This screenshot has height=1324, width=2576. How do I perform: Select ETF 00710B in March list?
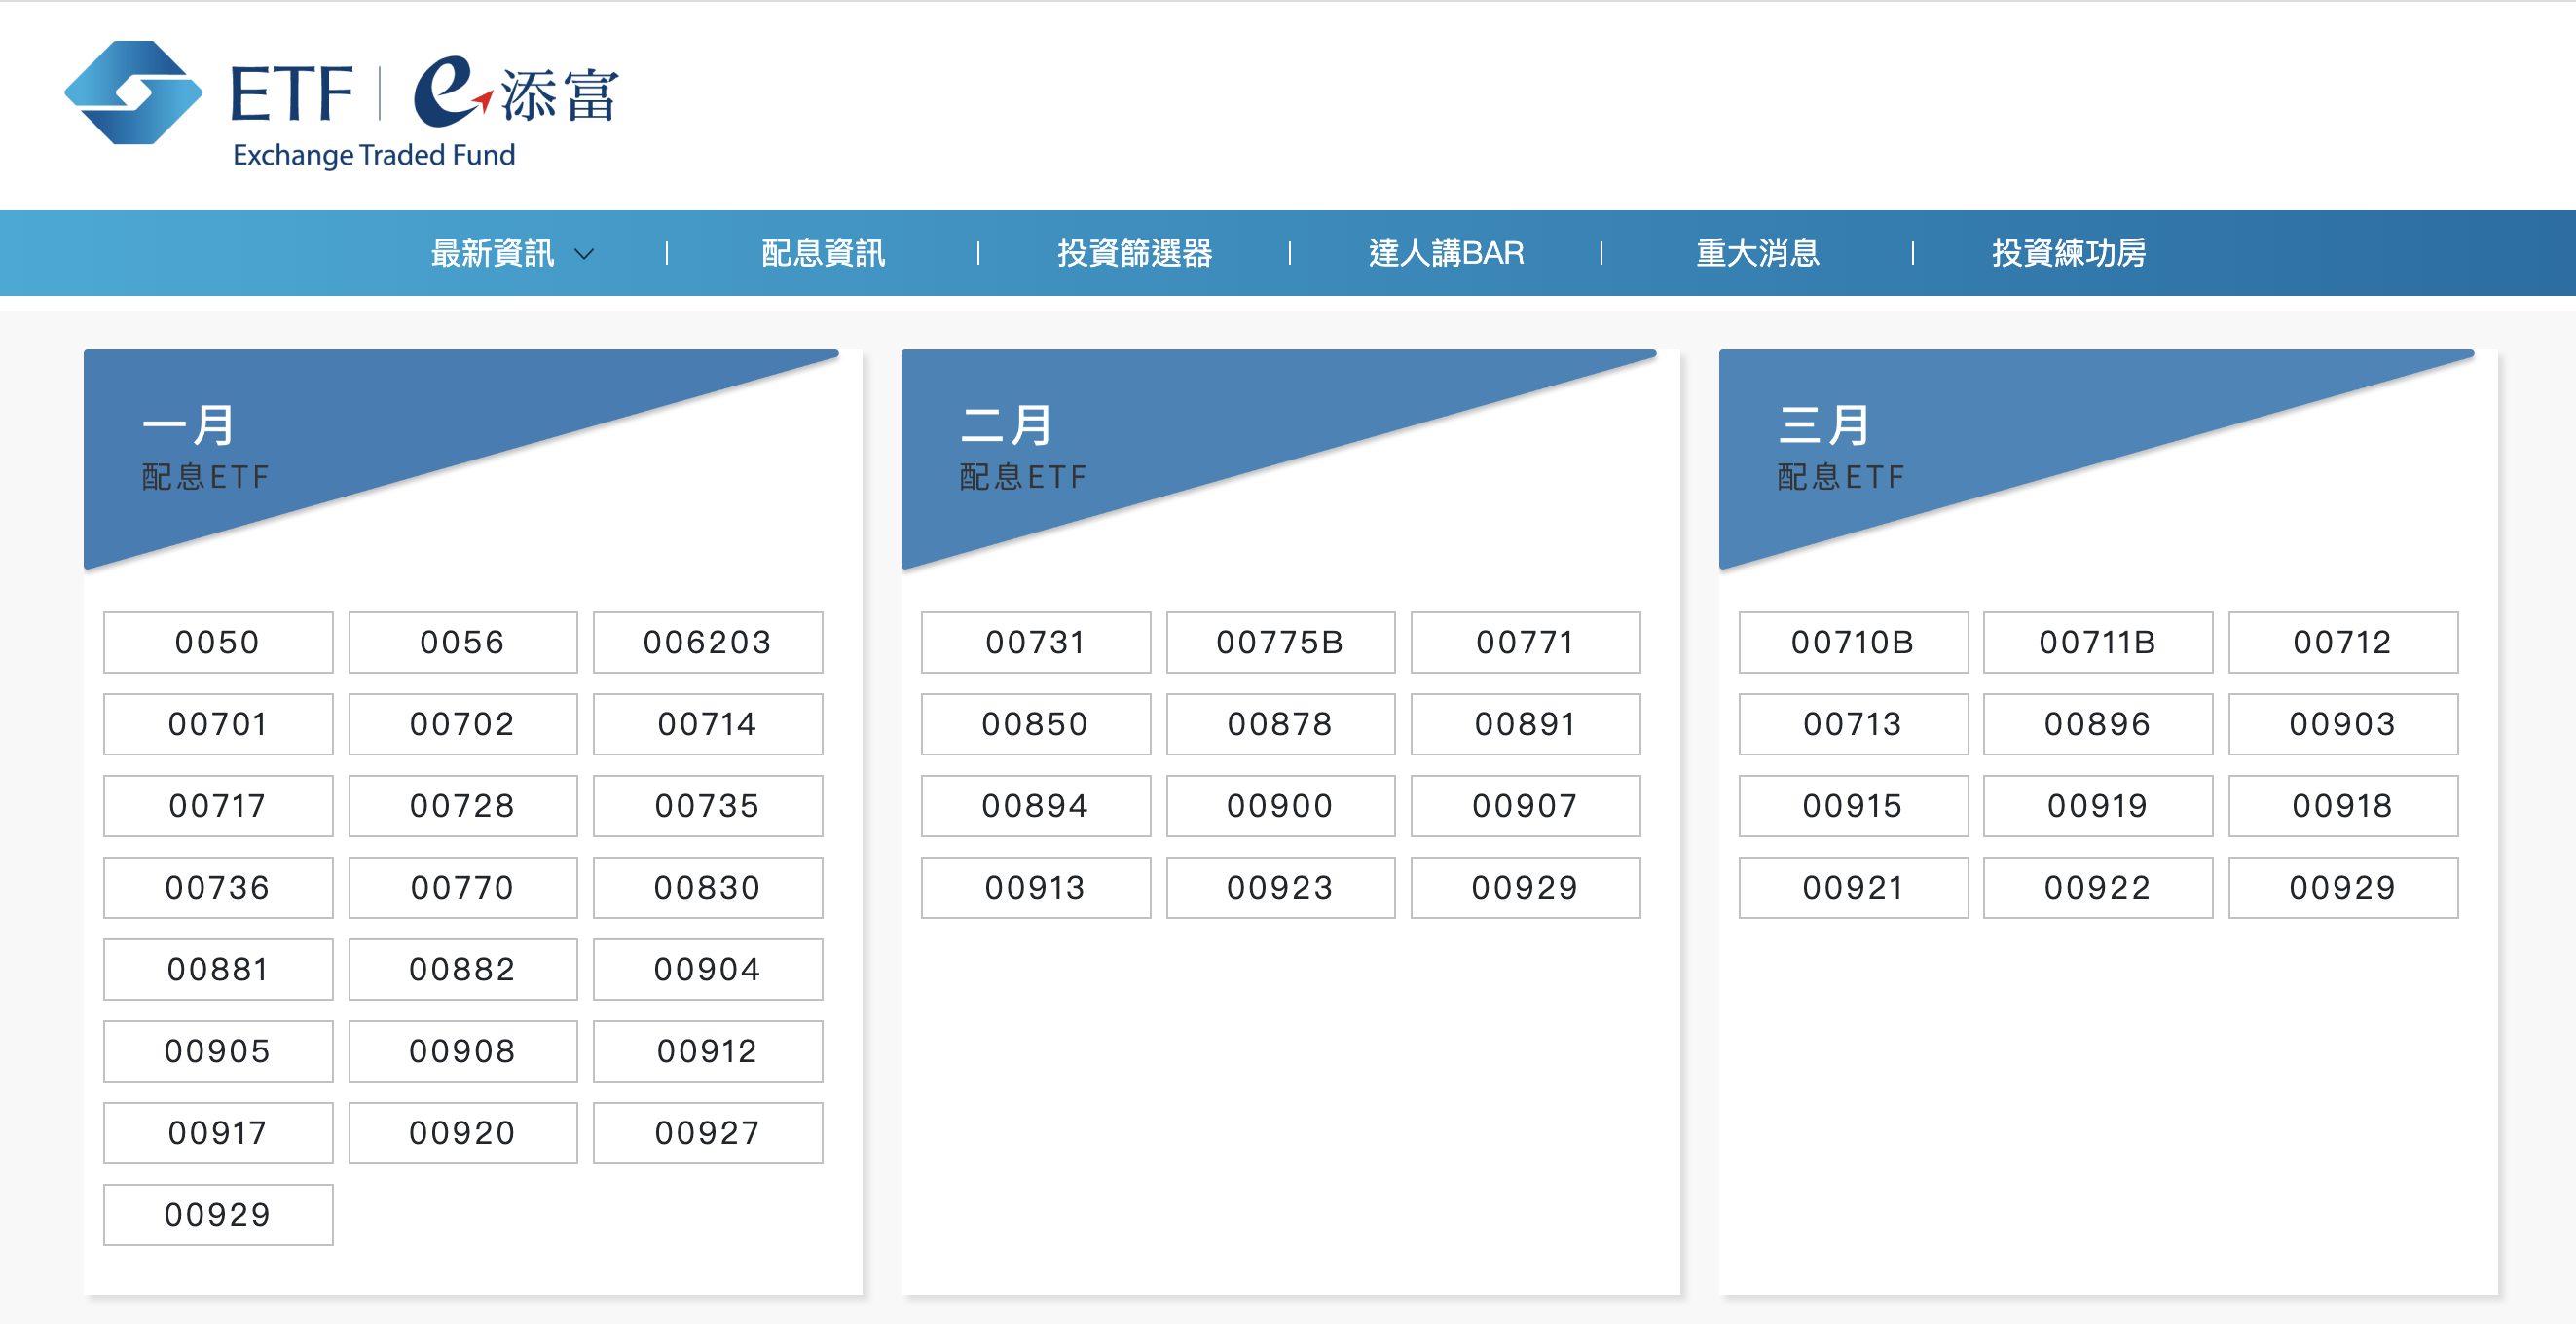[x=1854, y=642]
